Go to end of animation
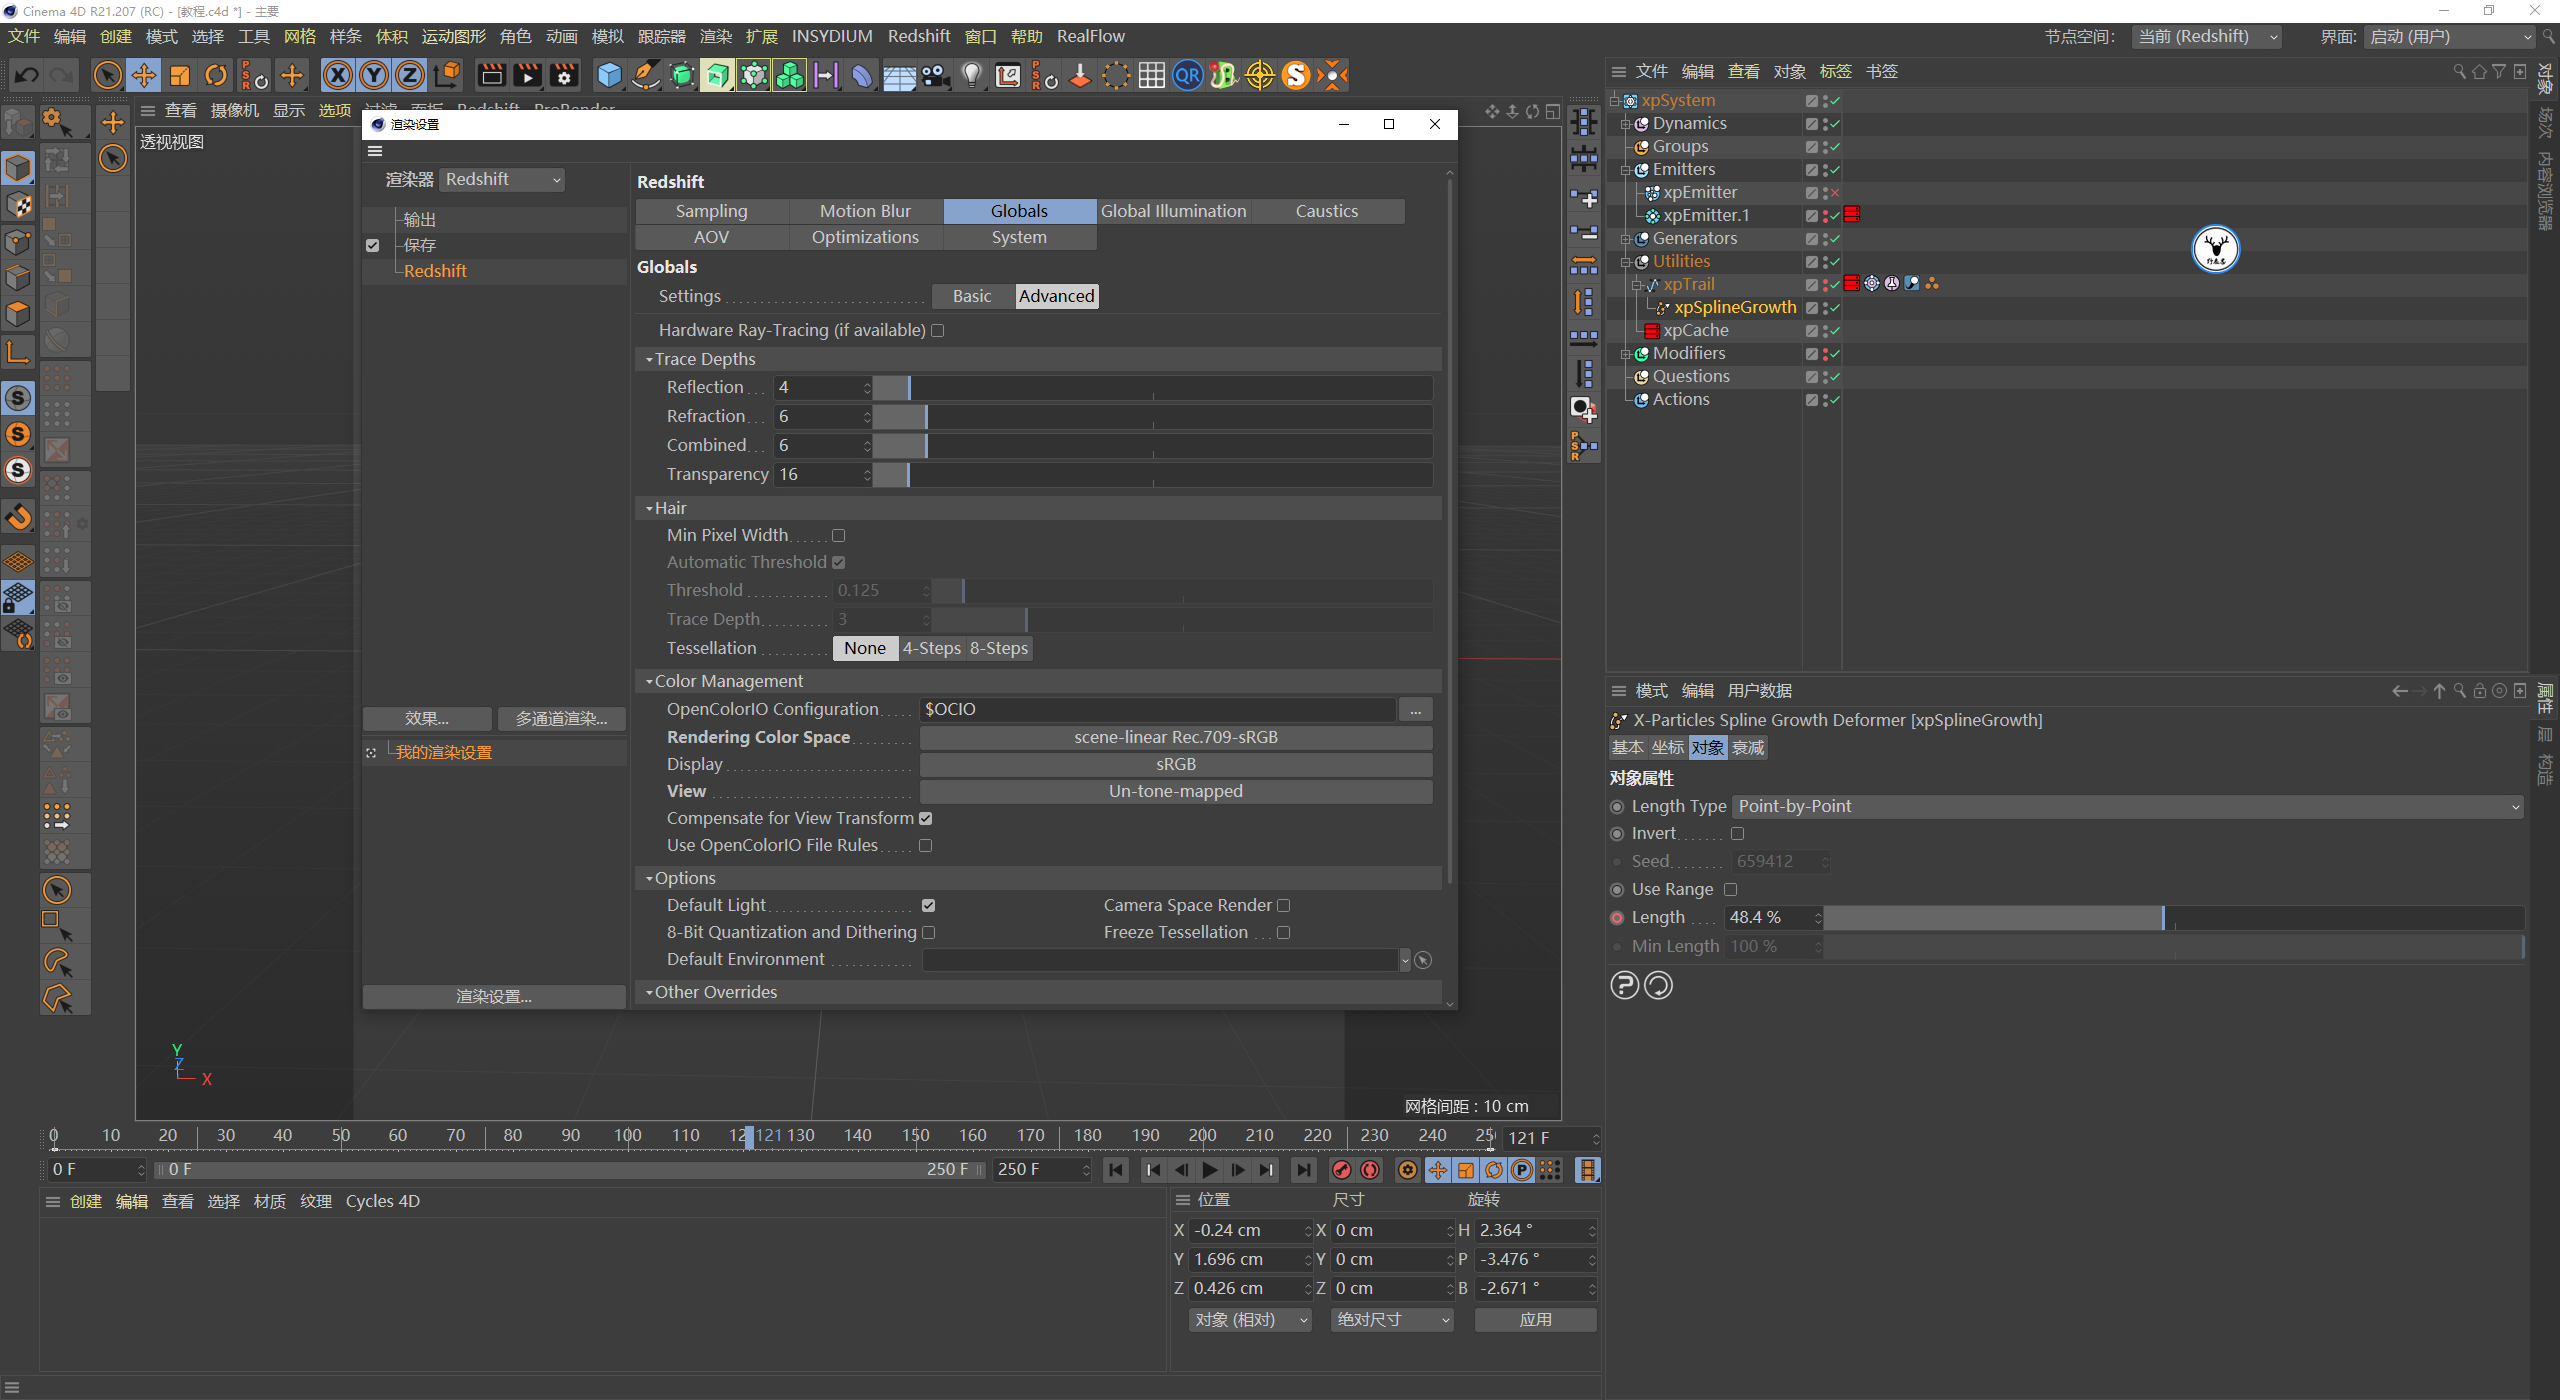 click(x=1304, y=1170)
